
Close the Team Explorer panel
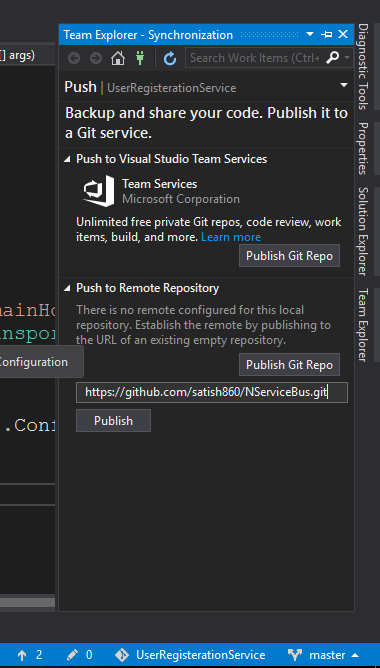pyautogui.click(x=343, y=34)
